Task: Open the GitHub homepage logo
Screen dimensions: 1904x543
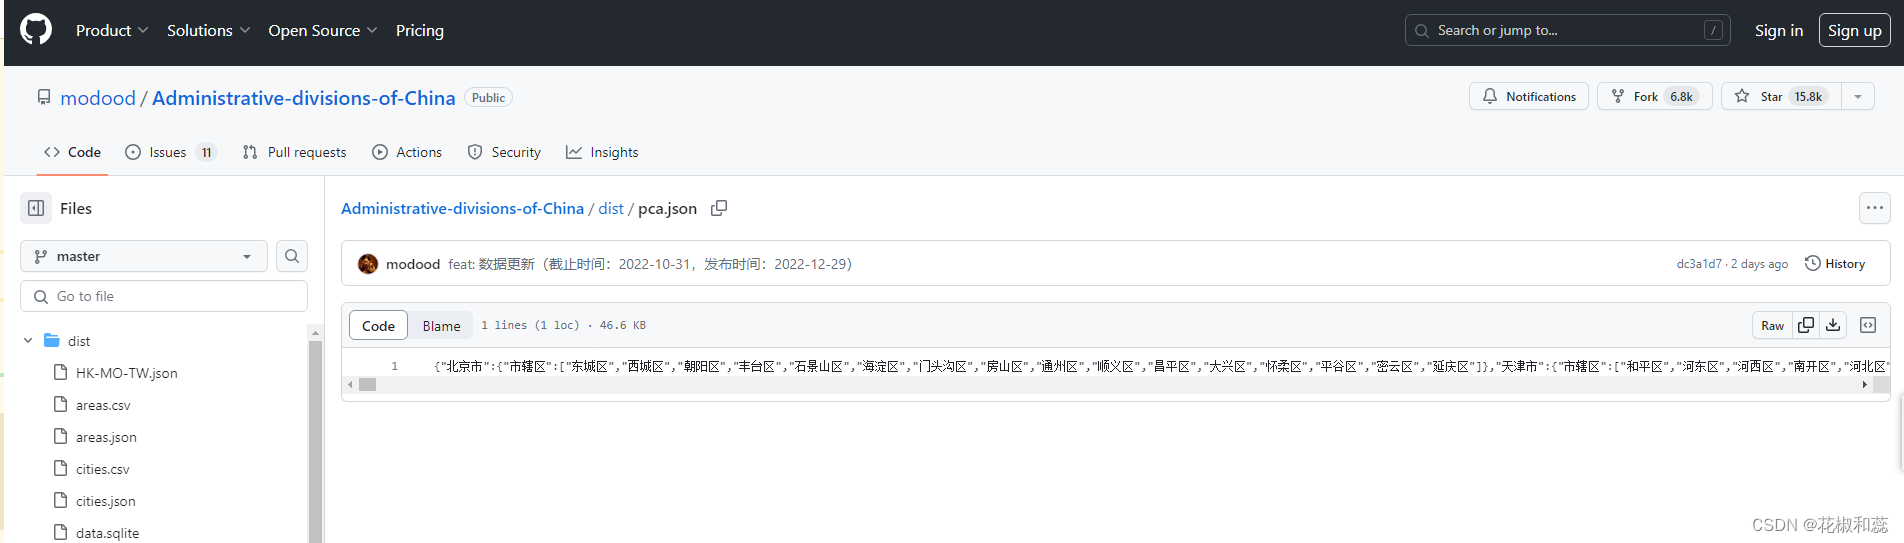Action: coord(36,30)
